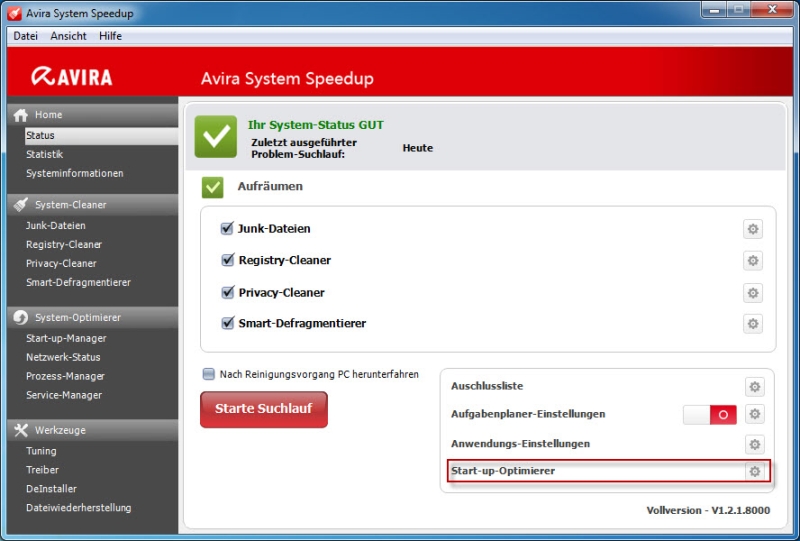Click the large green system status checkmark
Viewport: 800px width, 541px height.
[216, 136]
